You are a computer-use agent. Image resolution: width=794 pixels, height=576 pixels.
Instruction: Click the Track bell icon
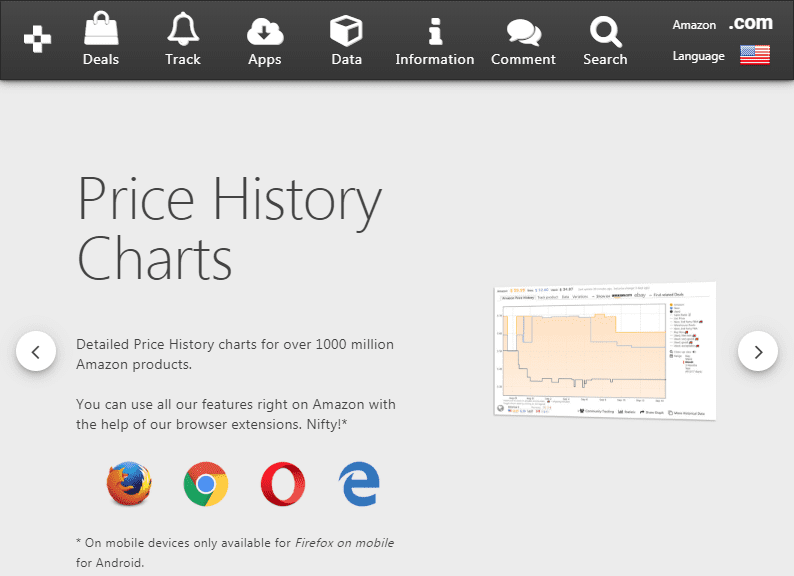point(183,29)
